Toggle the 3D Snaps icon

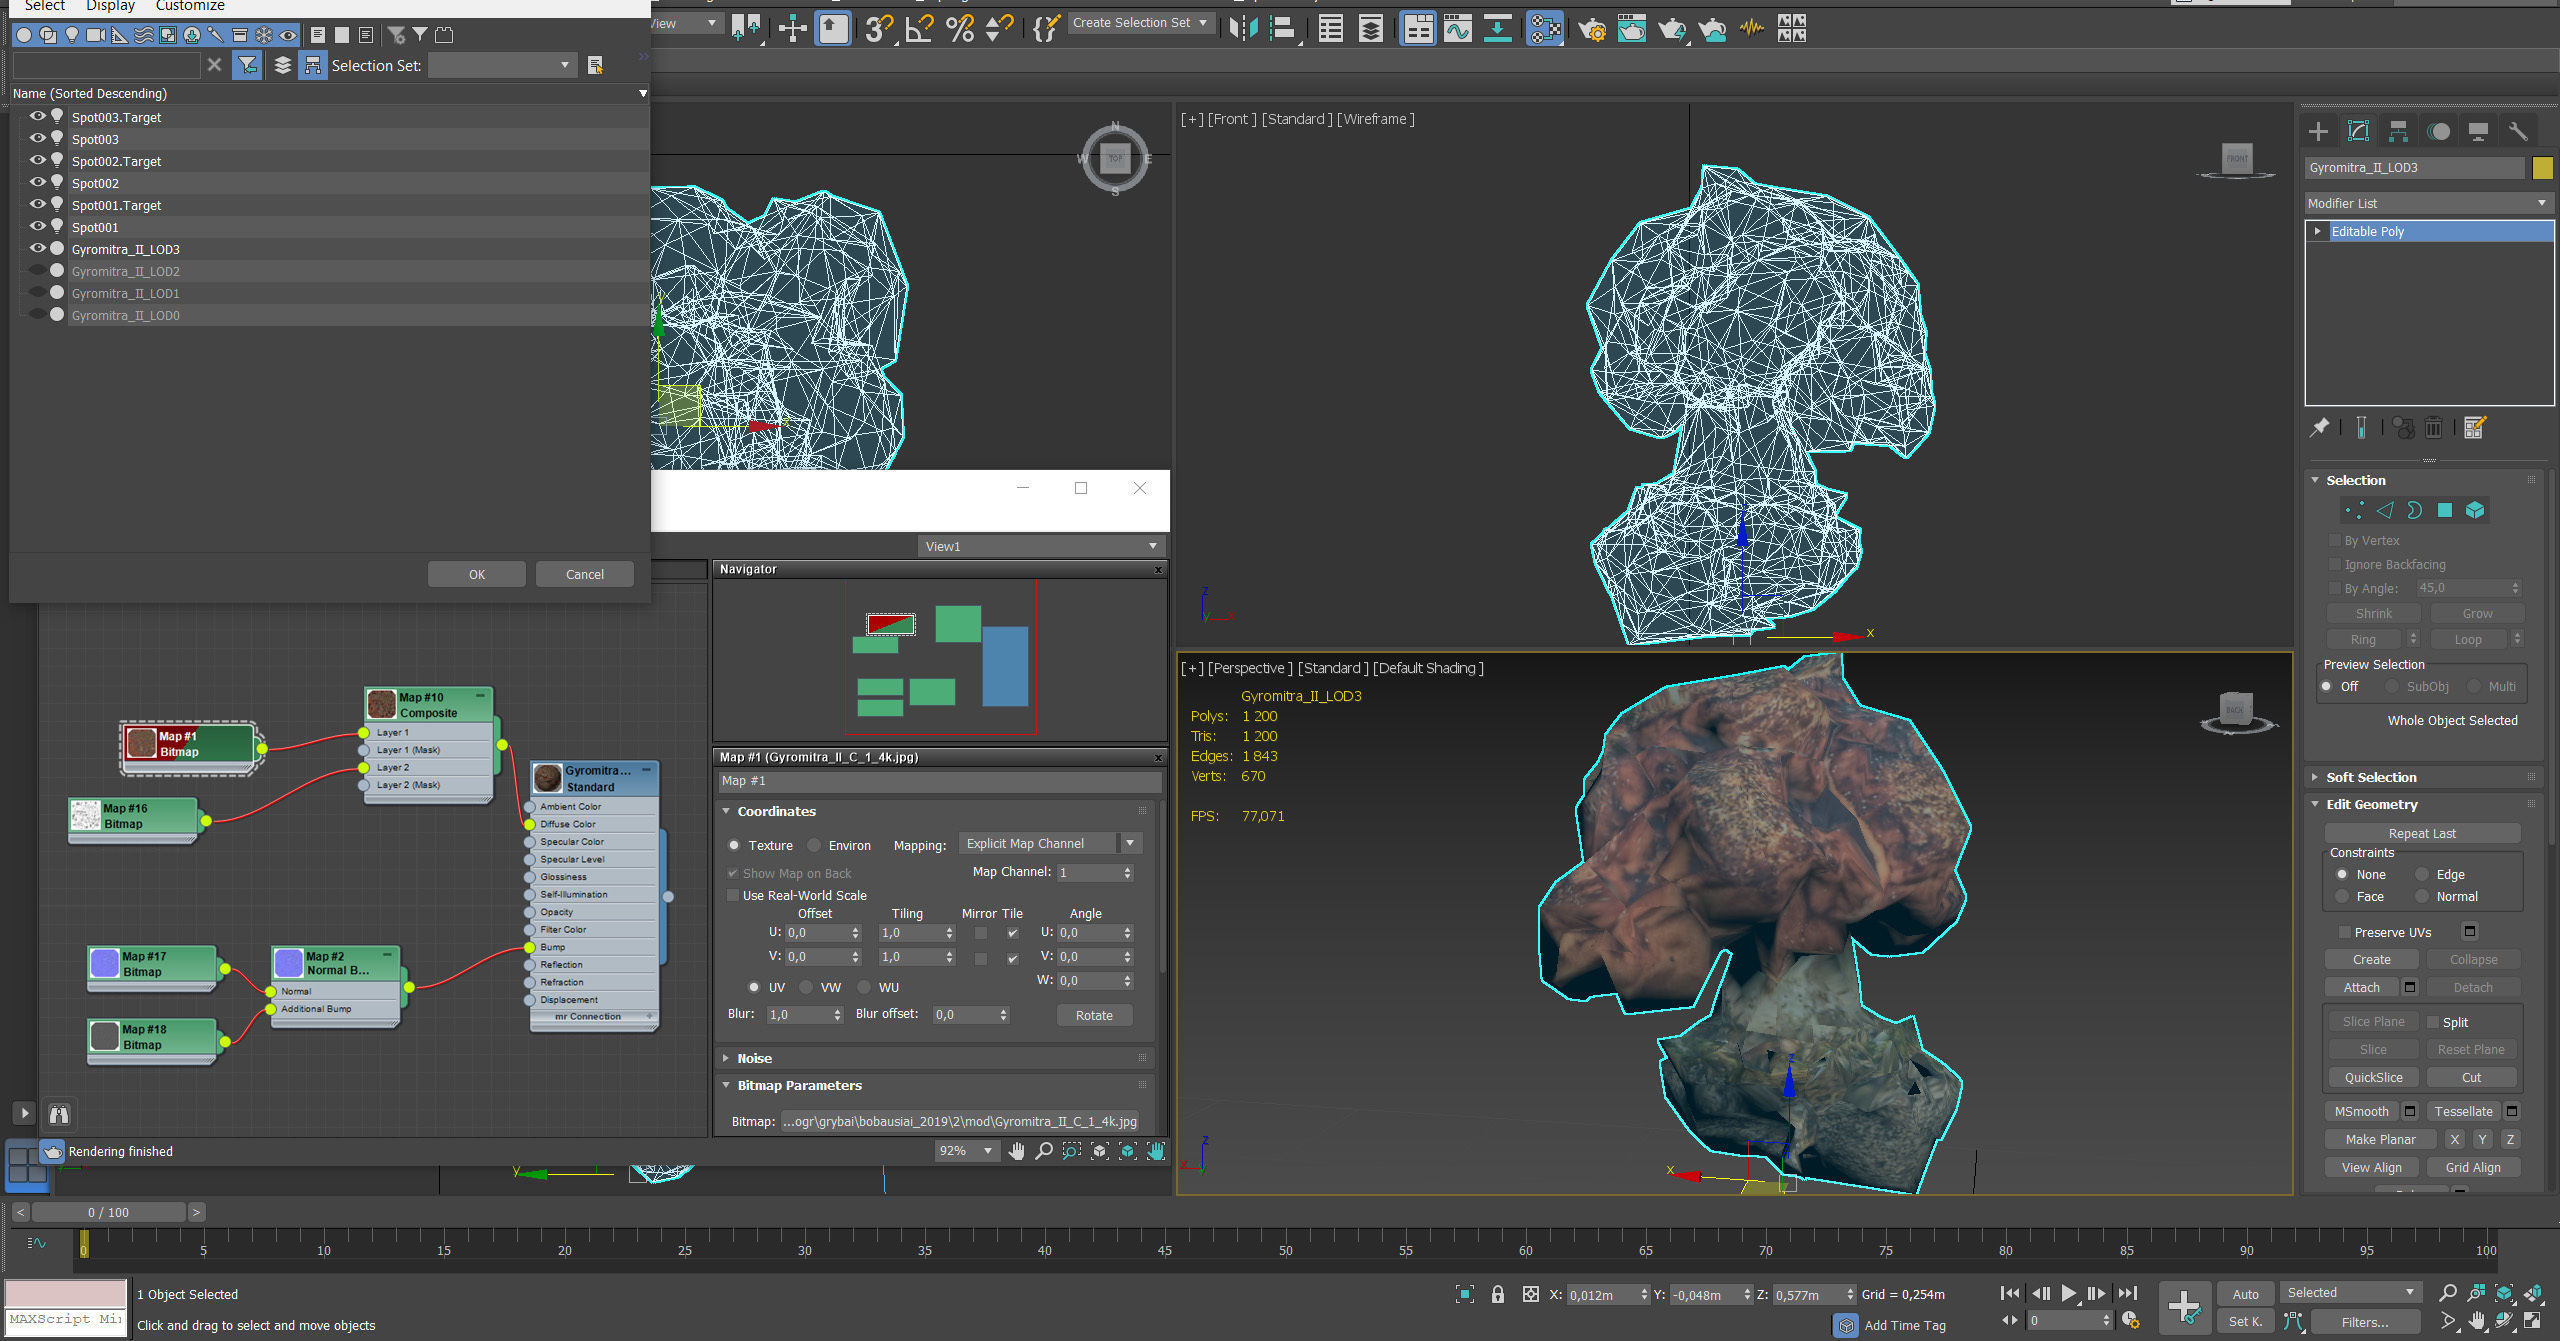[878, 28]
